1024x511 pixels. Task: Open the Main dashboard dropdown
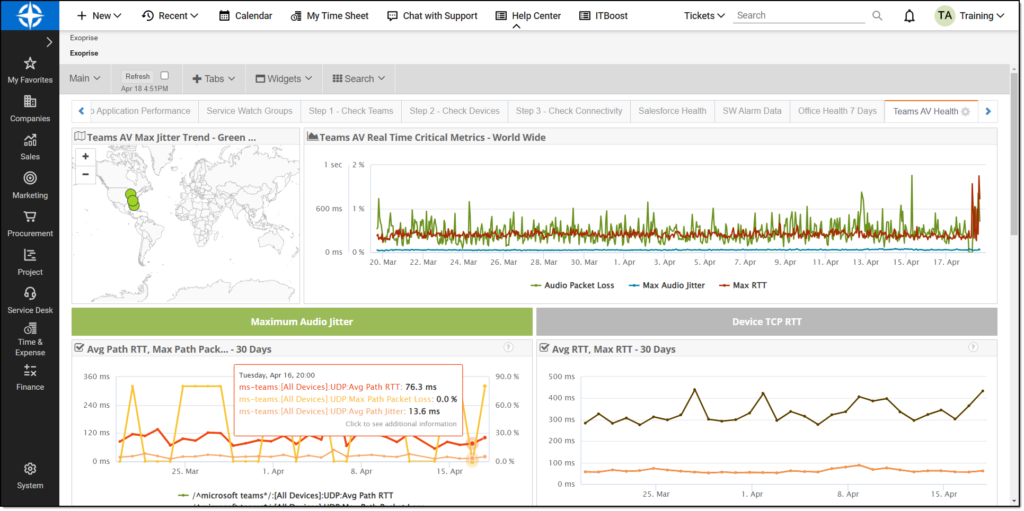85,78
